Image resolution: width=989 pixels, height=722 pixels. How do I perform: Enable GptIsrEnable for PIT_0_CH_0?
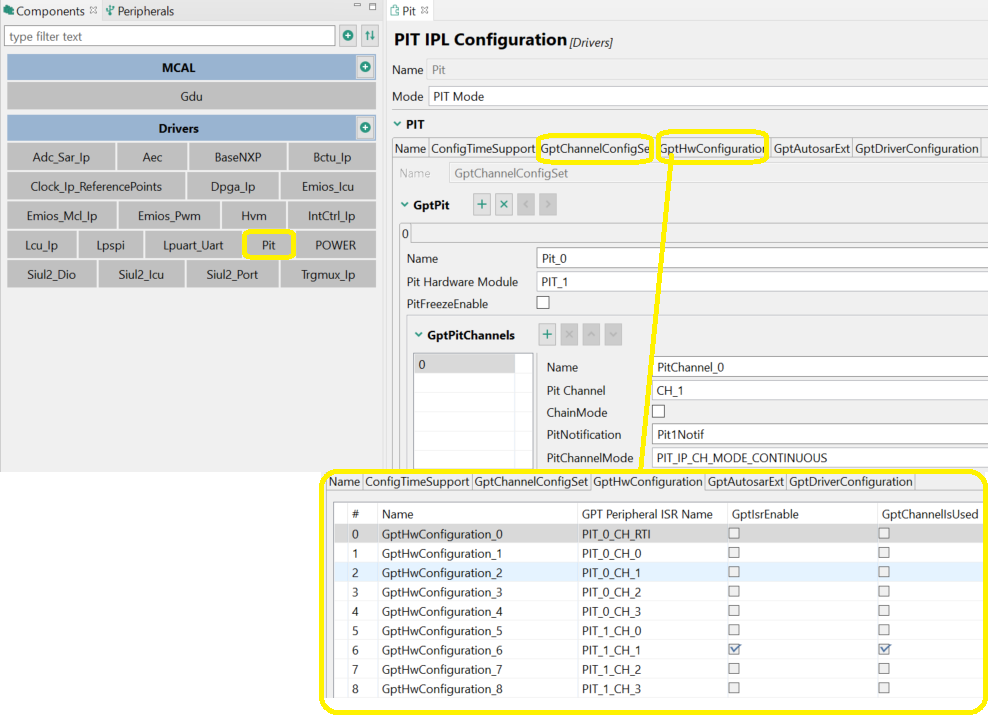pyautogui.click(x=734, y=552)
